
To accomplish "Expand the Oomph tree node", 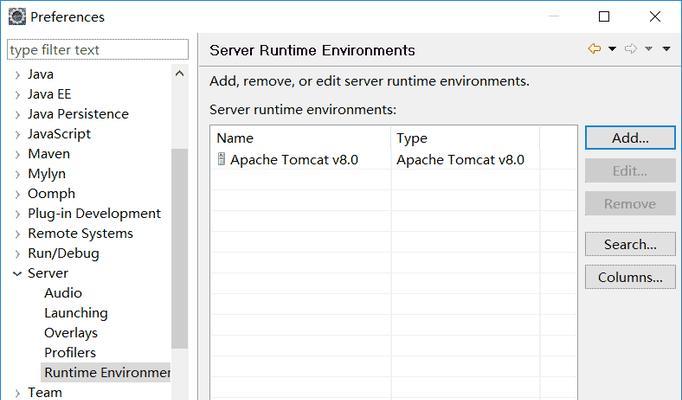I will pos(17,194).
